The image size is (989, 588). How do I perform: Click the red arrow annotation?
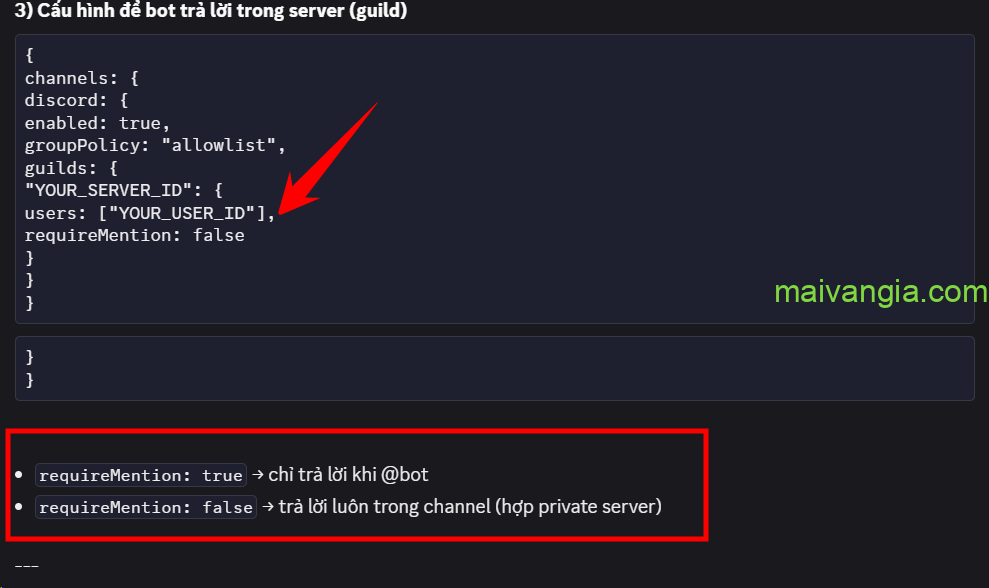325,158
